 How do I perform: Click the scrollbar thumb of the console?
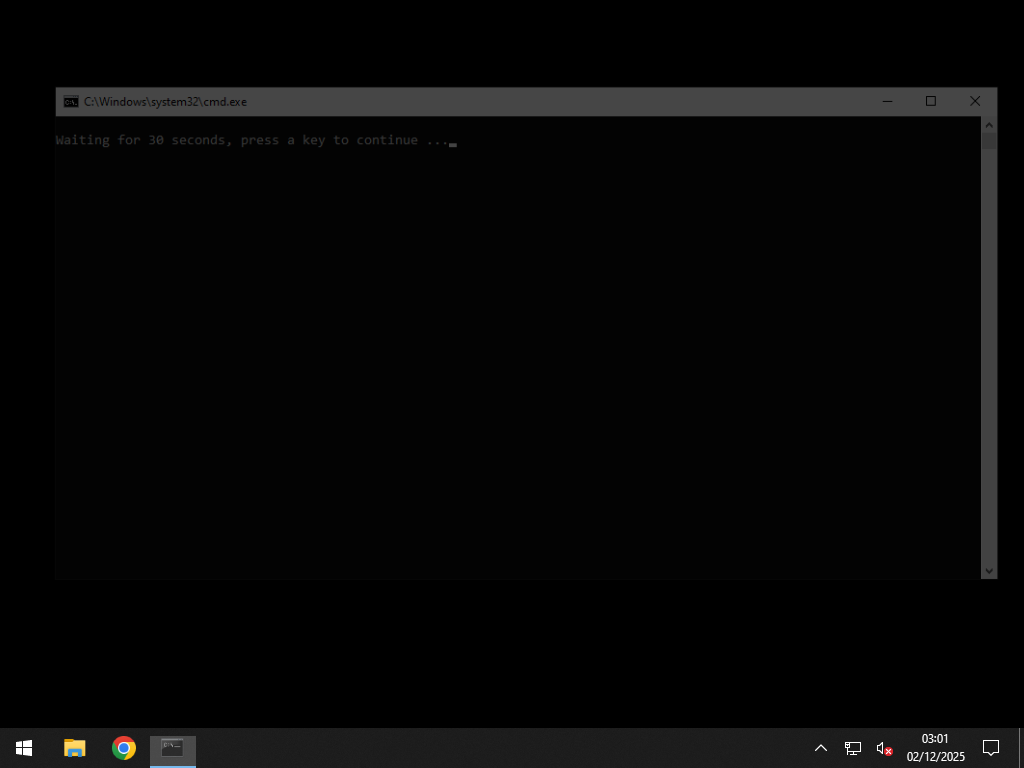point(989,140)
